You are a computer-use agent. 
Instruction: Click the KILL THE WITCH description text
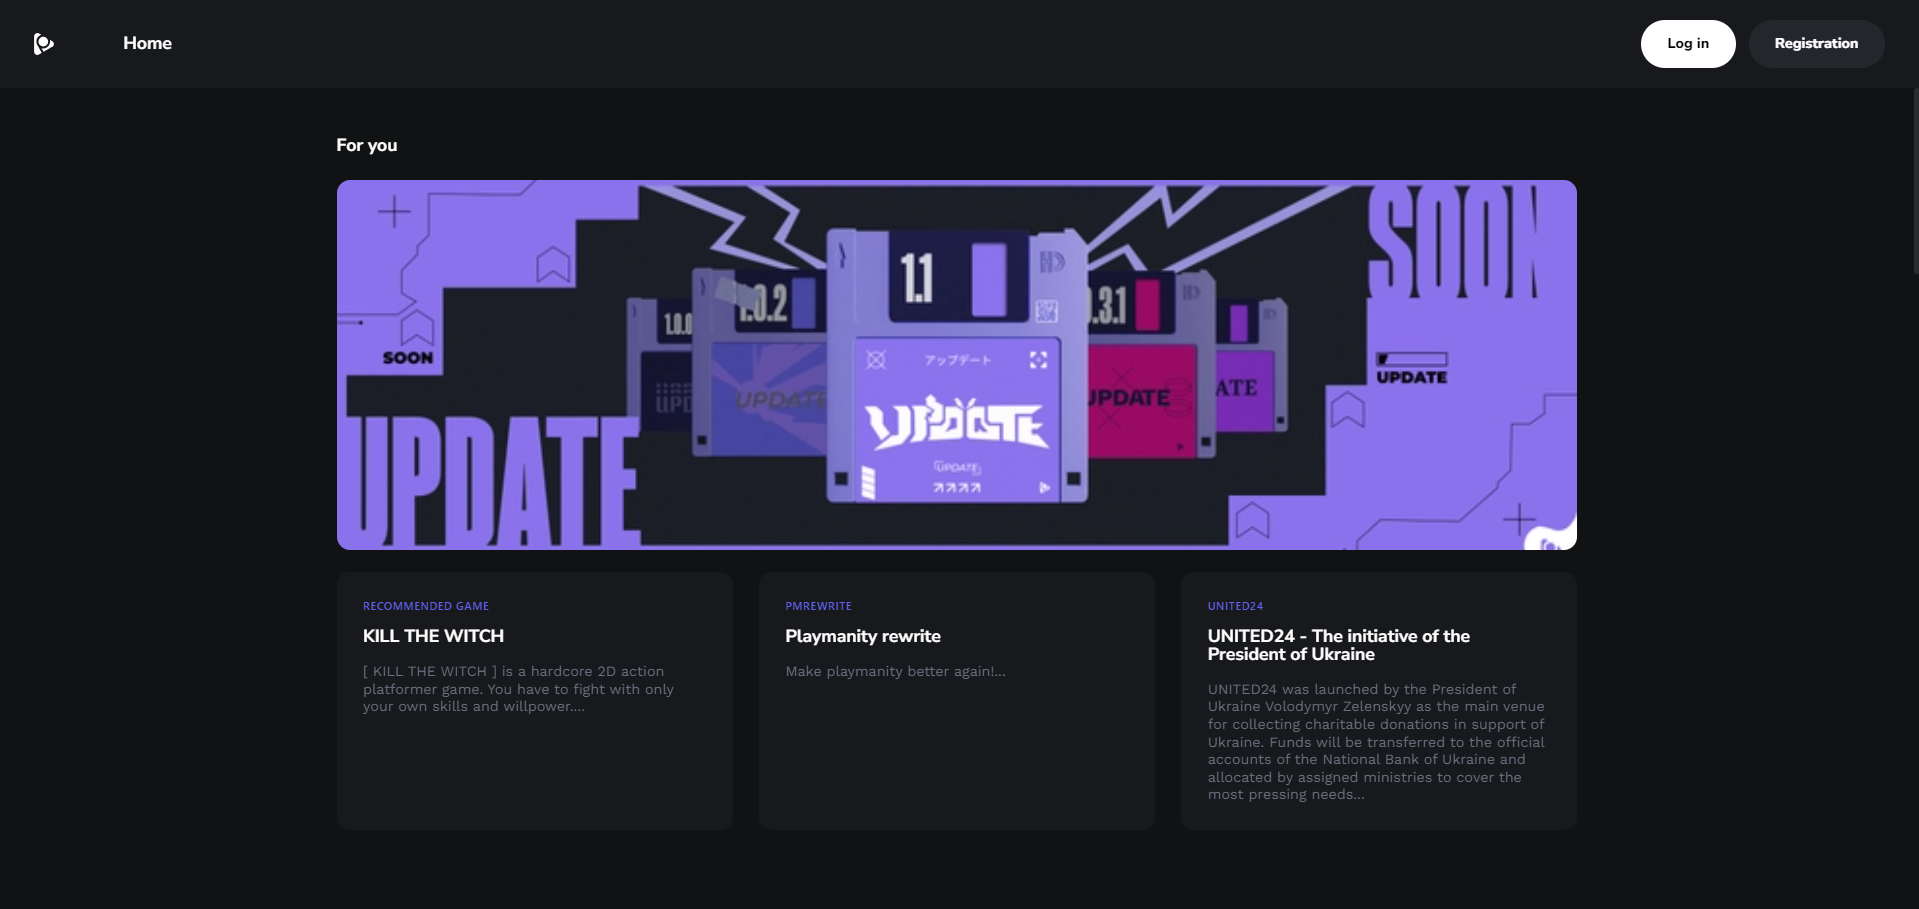(518, 689)
